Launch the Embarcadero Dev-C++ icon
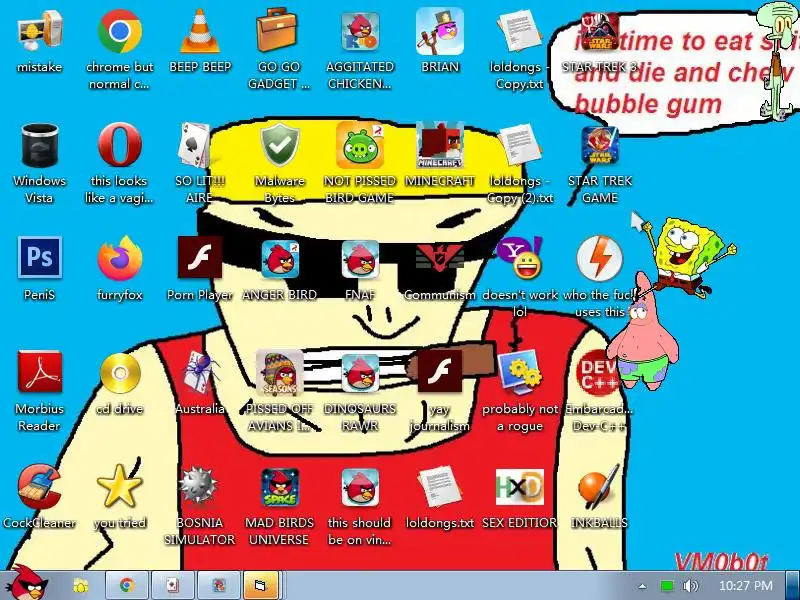 598,372
